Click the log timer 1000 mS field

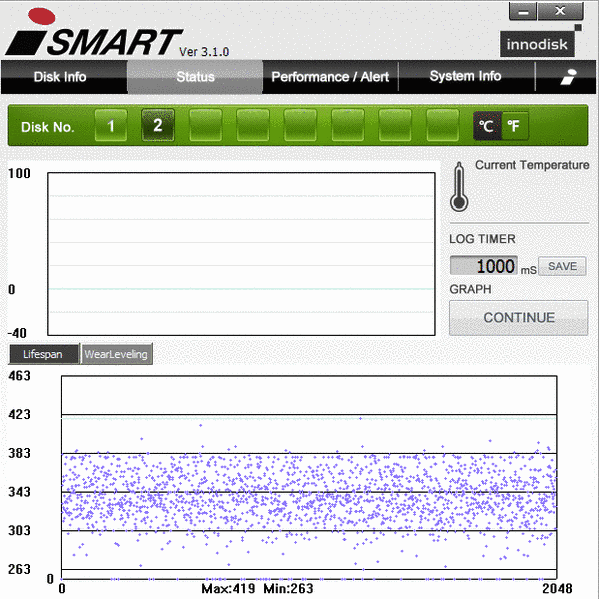click(484, 266)
